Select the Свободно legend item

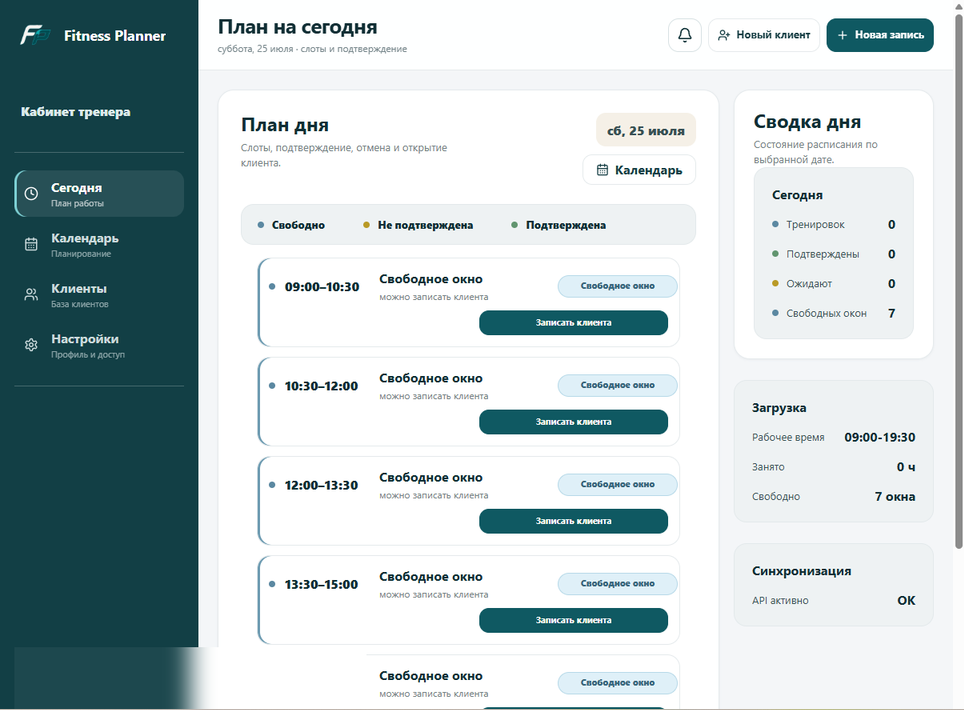point(291,225)
